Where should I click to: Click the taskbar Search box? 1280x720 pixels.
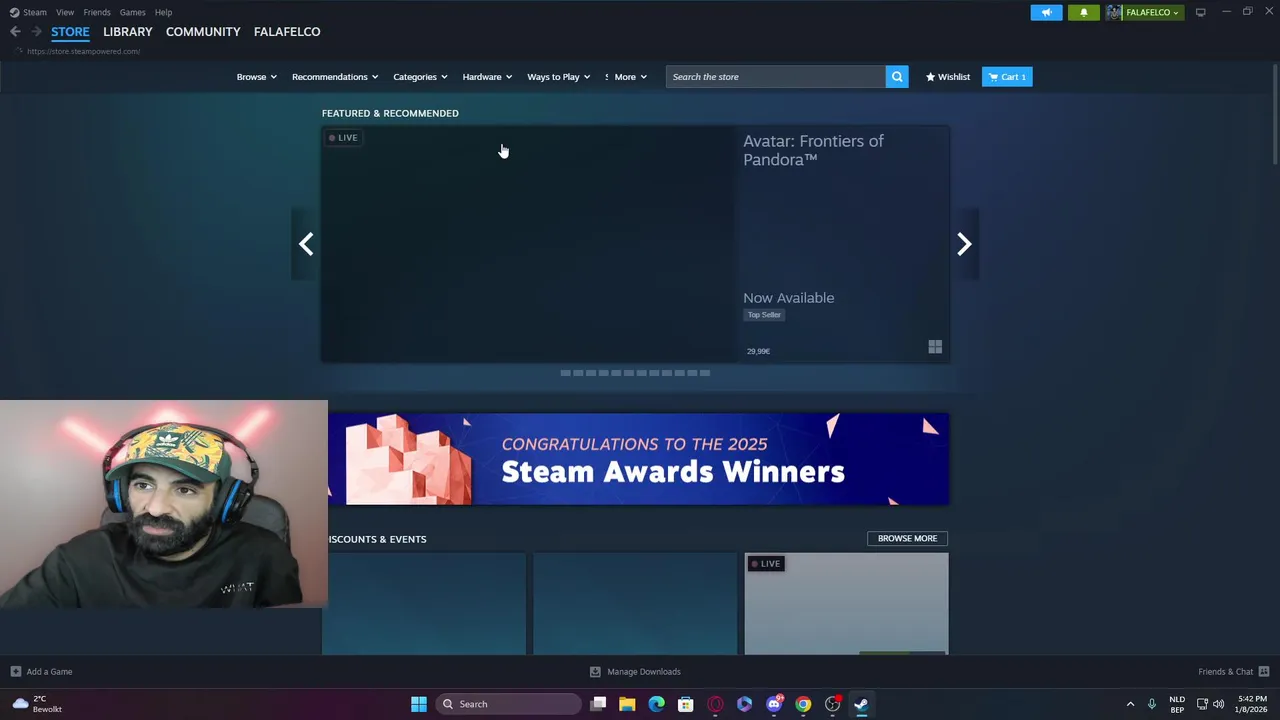(x=508, y=704)
